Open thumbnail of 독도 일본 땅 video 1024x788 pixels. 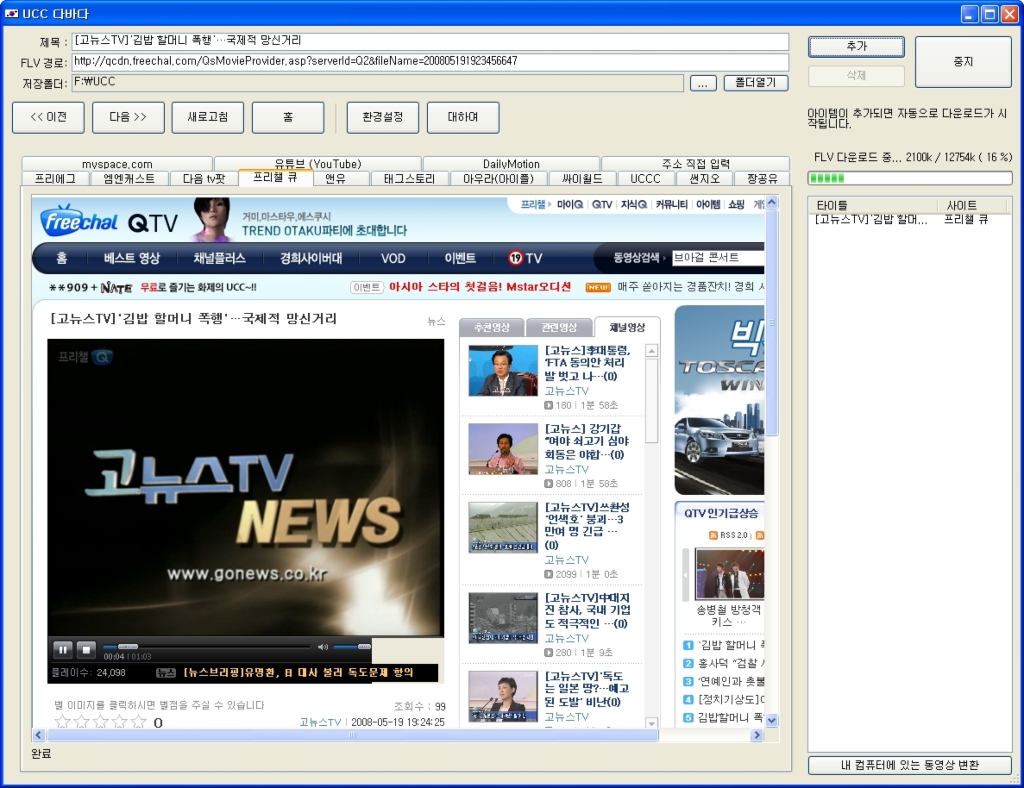tap(503, 697)
